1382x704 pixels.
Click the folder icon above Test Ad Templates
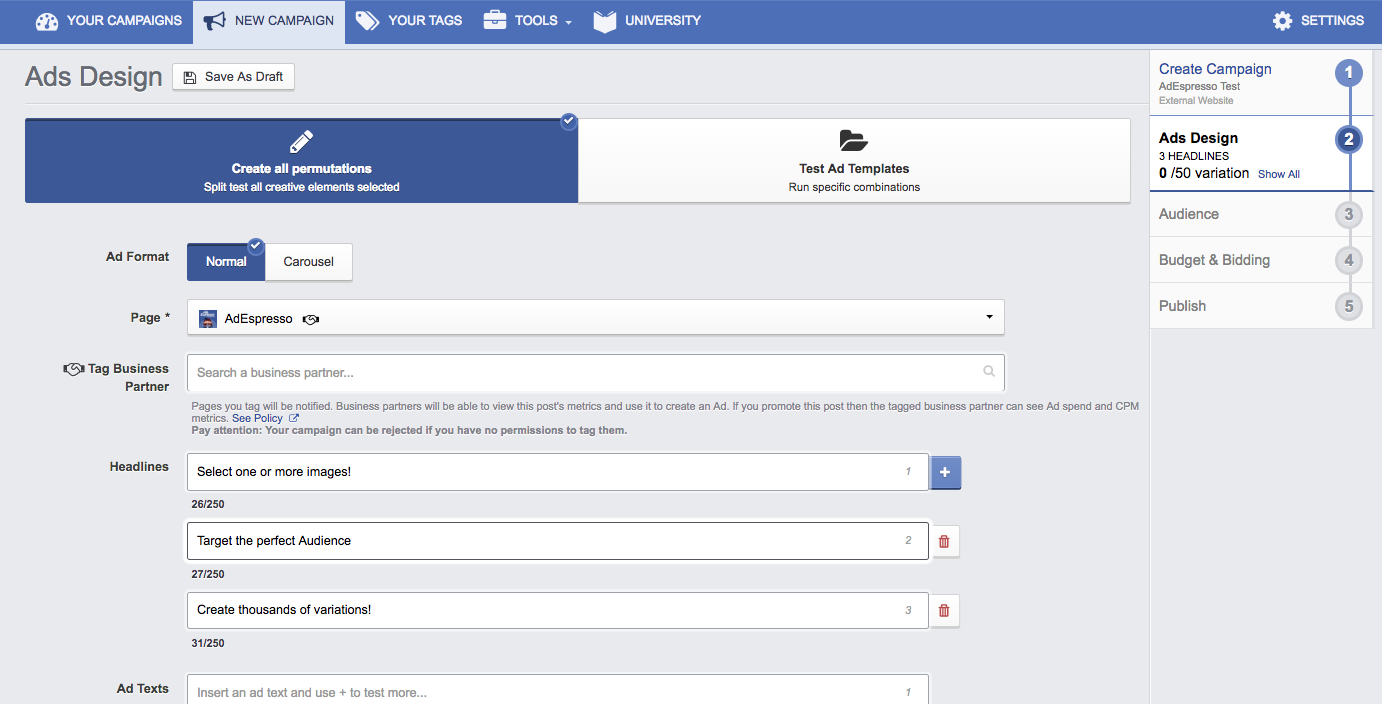pos(854,141)
